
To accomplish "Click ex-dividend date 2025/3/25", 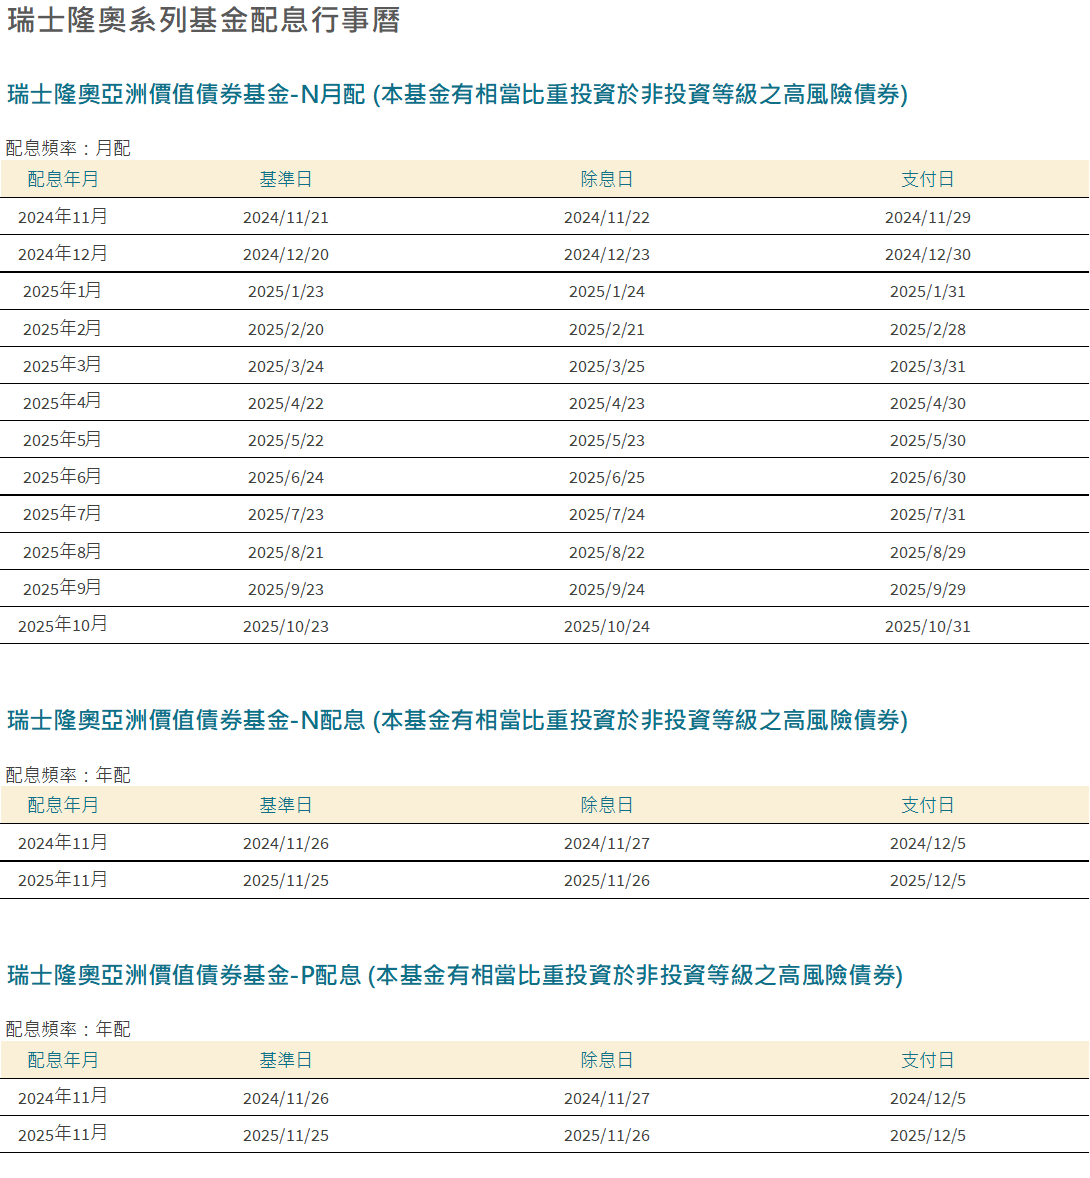I will (607, 367).
